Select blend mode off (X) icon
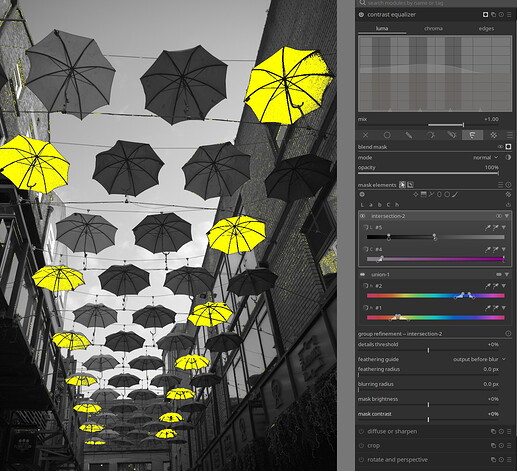 coord(366,135)
